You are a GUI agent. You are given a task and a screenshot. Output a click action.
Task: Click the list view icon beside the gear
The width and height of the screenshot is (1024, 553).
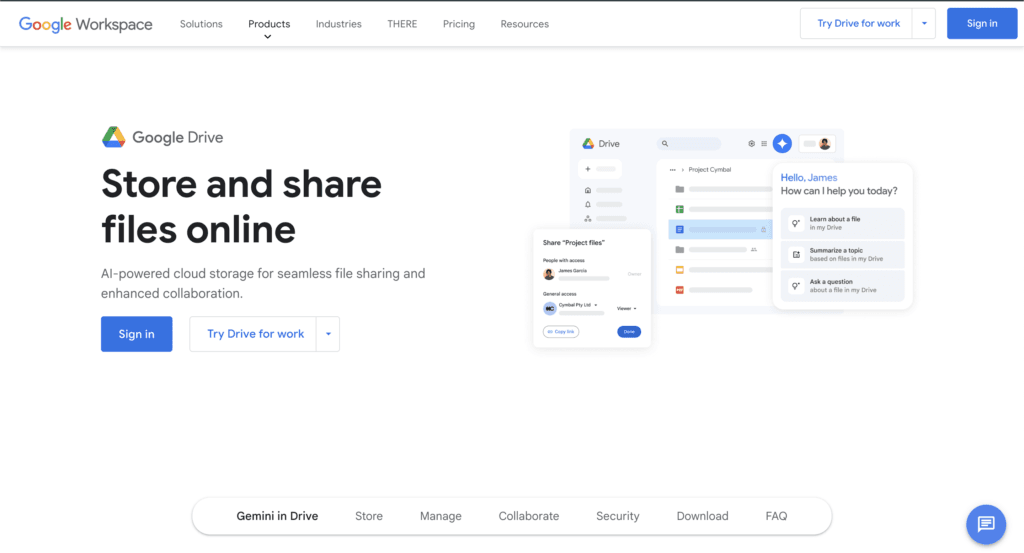(764, 144)
